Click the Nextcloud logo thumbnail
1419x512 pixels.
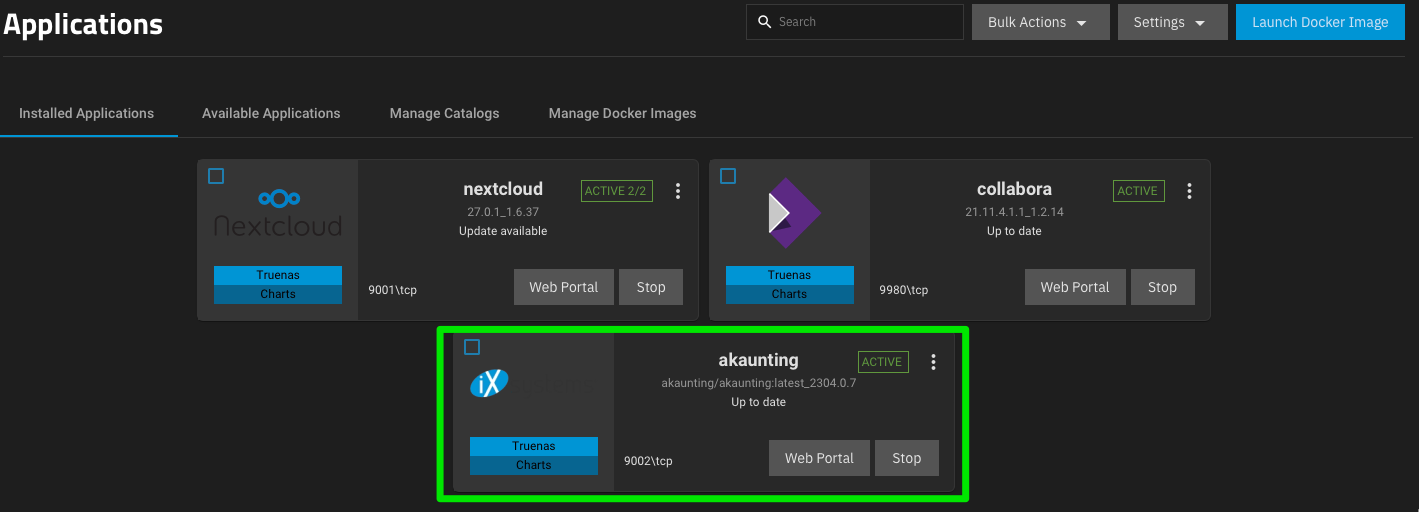coord(278,213)
